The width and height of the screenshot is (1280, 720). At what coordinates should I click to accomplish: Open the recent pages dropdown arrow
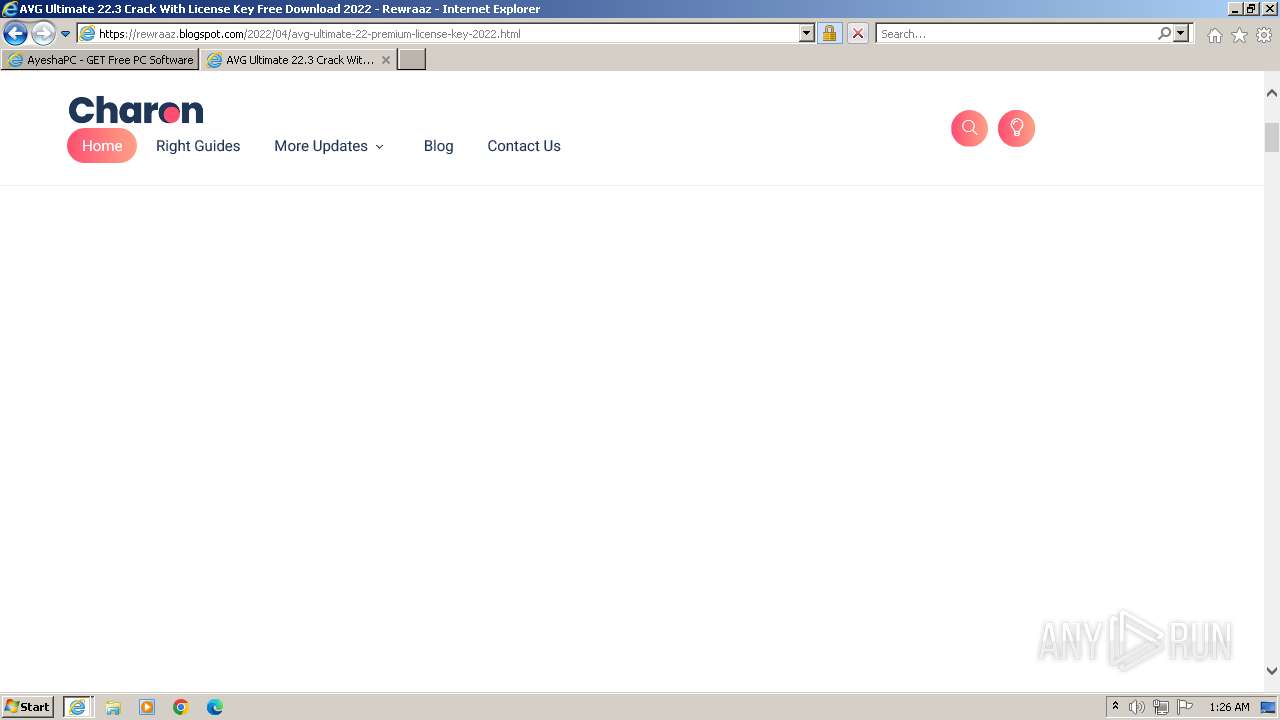click(65, 34)
